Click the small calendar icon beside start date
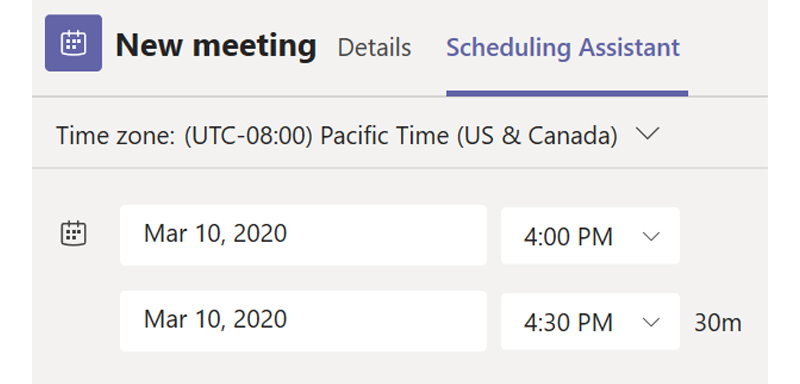Viewport: 800px width, 384px height. coord(74,234)
